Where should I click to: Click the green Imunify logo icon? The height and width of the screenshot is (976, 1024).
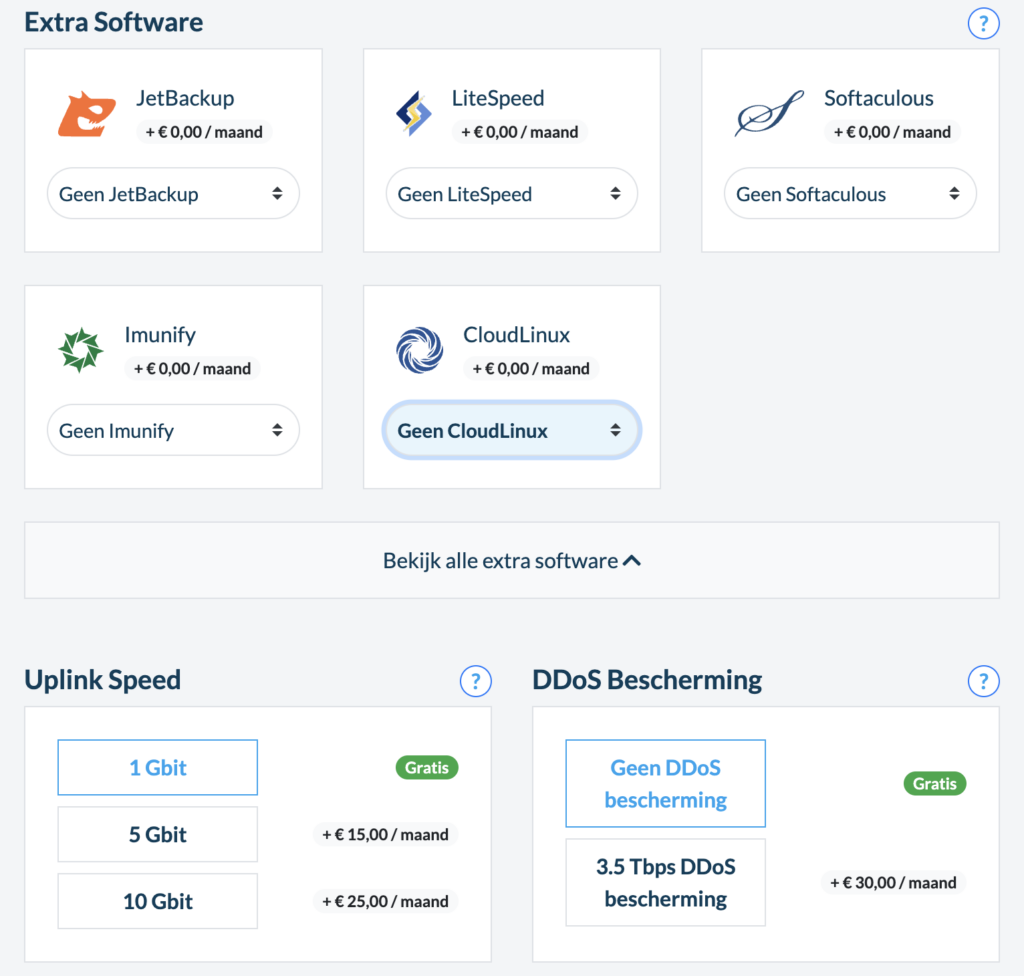click(x=80, y=351)
